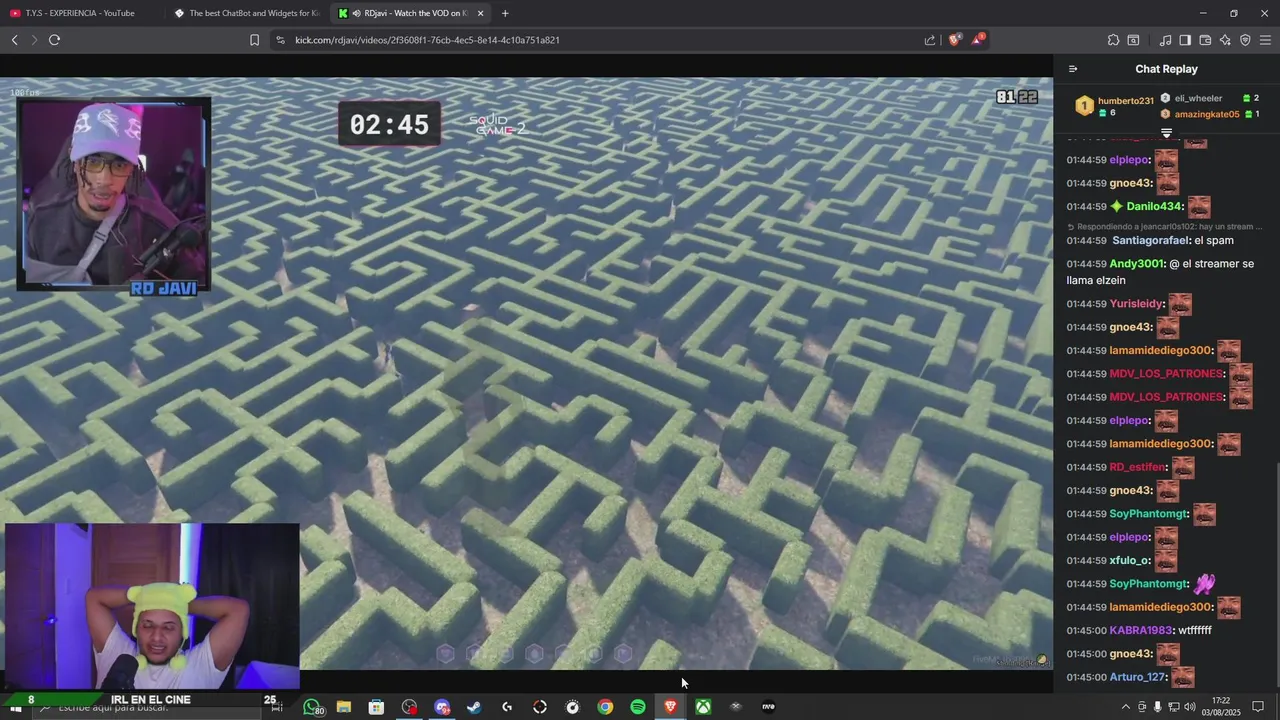Viewport: 1280px width, 720px height.
Task: Open the browser main hamburger menu
Action: (1265, 40)
